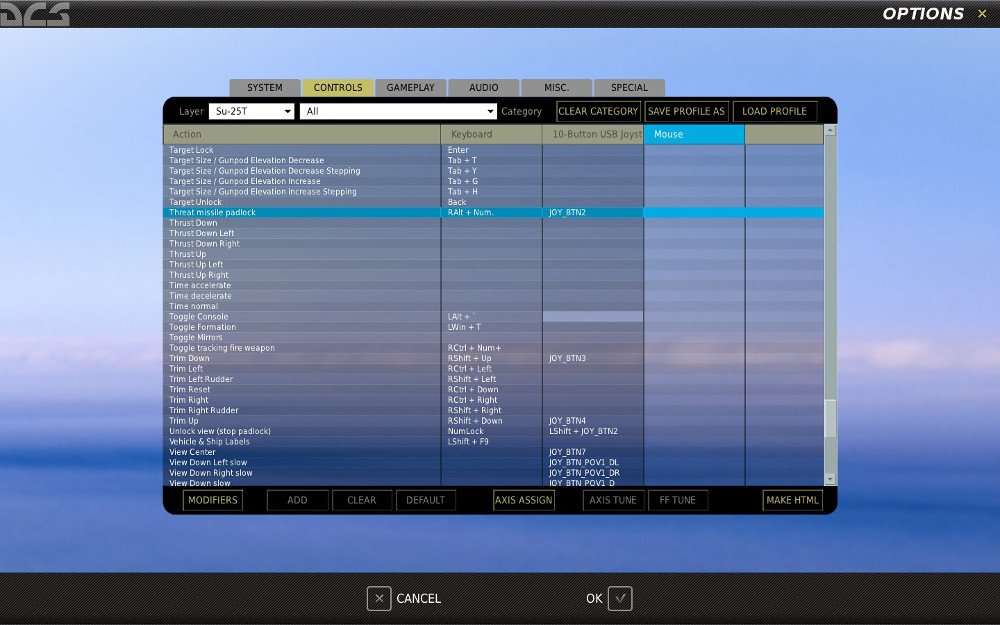Image resolution: width=1000 pixels, height=625 pixels.
Task: Select Target Size / Gunpod Elevation Decrease row
Action: (x=493, y=160)
